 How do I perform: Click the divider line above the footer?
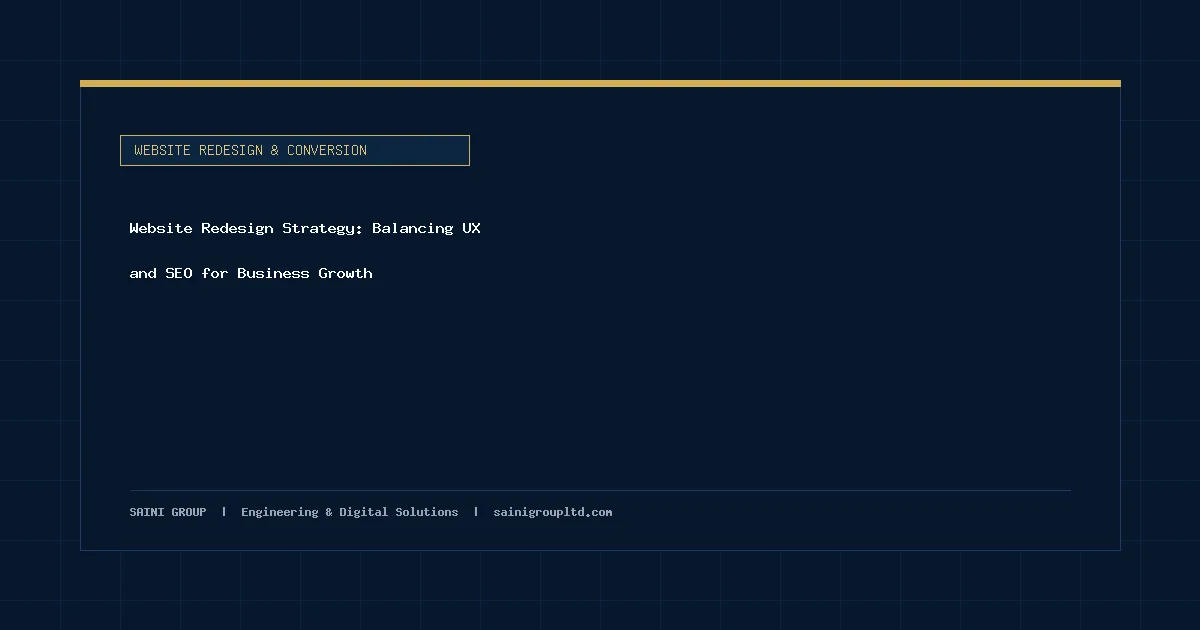pyautogui.click(x=600, y=490)
